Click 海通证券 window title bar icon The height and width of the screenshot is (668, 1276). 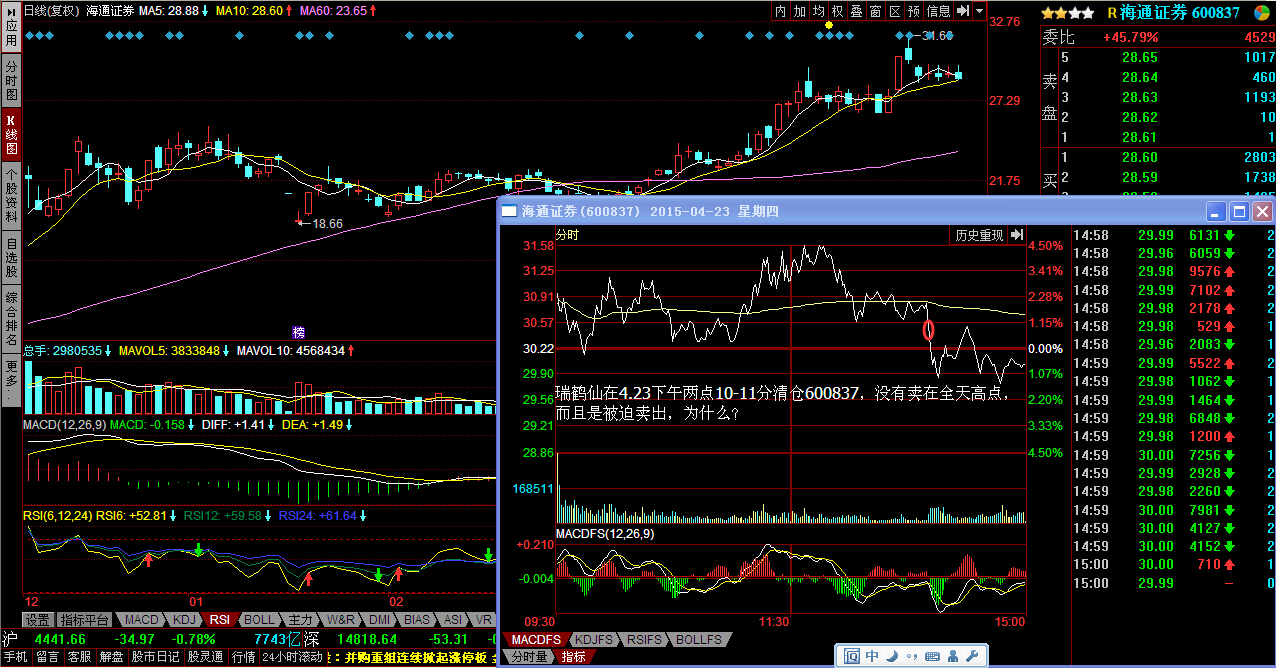click(x=510, y=212)
